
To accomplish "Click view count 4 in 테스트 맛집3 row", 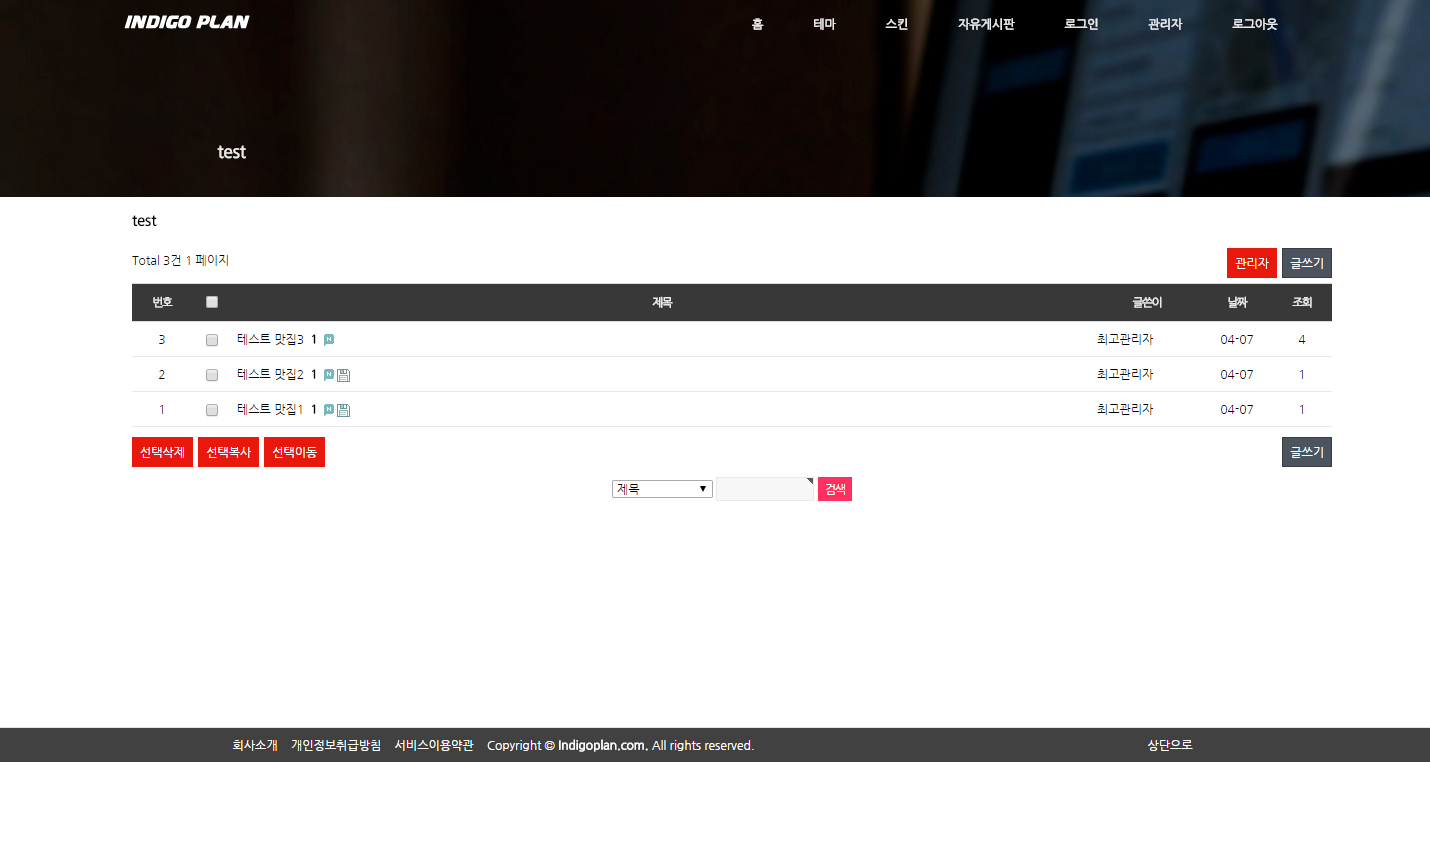I will [1302, 340].
